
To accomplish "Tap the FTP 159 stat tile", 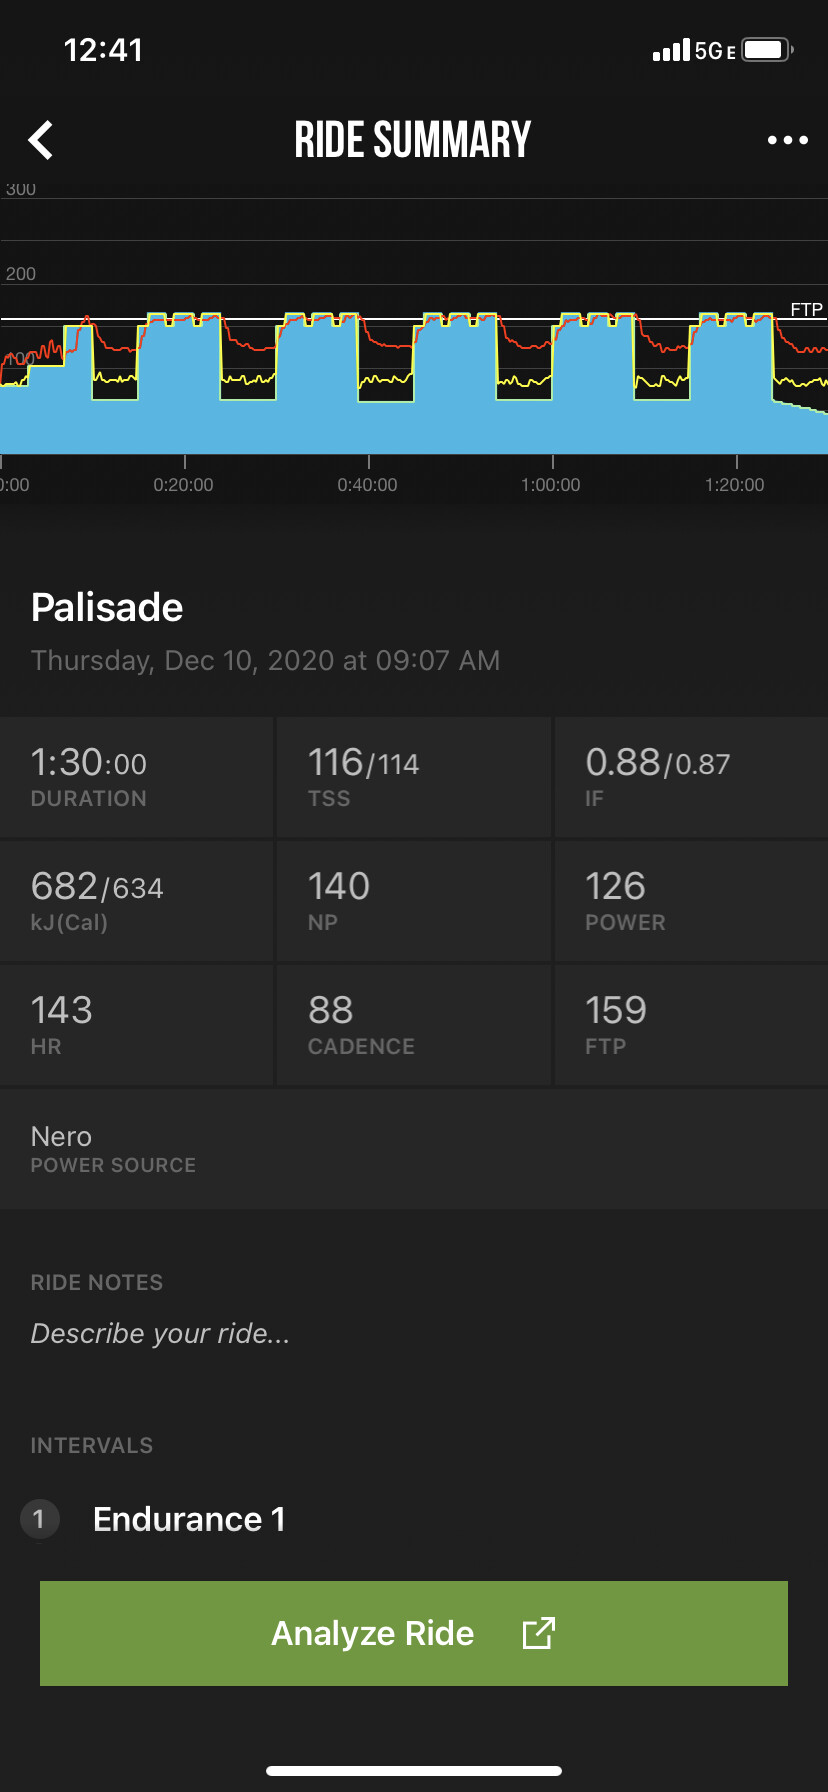I will pos(690,1025).
